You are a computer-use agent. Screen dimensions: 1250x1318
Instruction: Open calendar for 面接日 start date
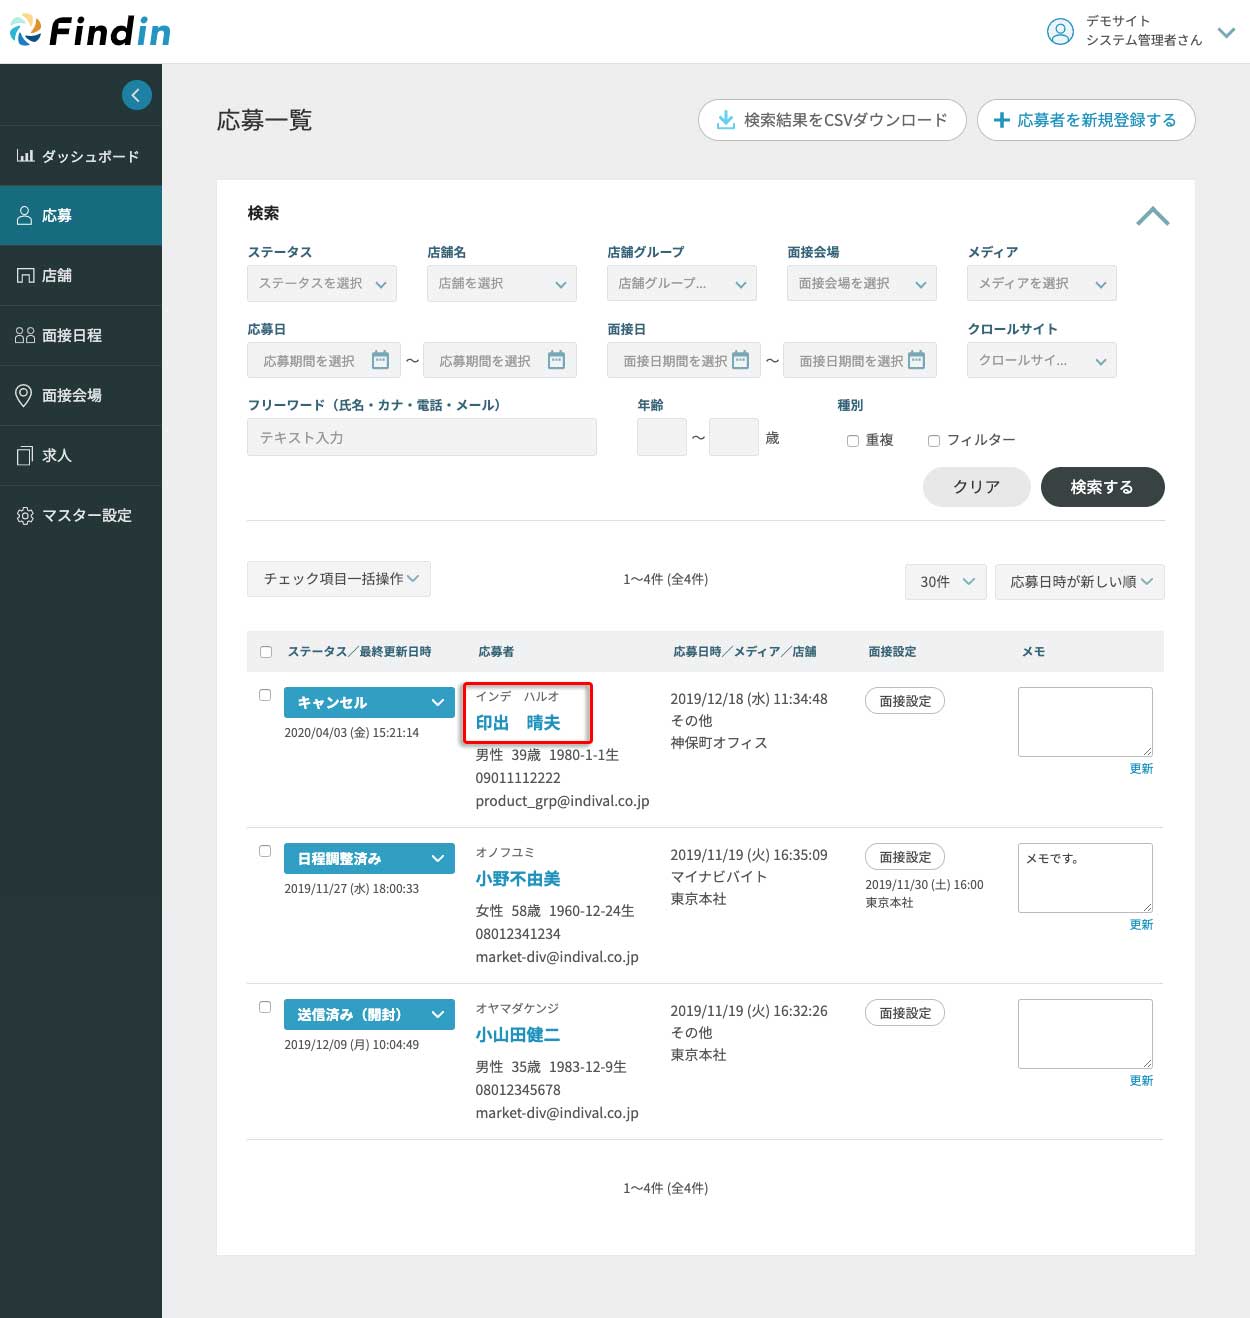(740, 360)
